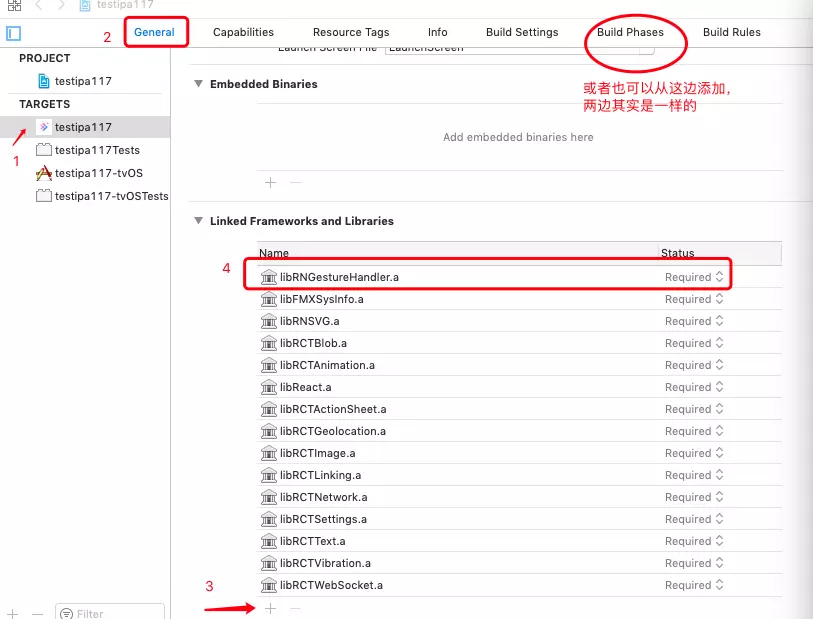This screenshot has height=619, width=813.
Task: Remove linked library with minus button
Action: click(x=295, y=609)
